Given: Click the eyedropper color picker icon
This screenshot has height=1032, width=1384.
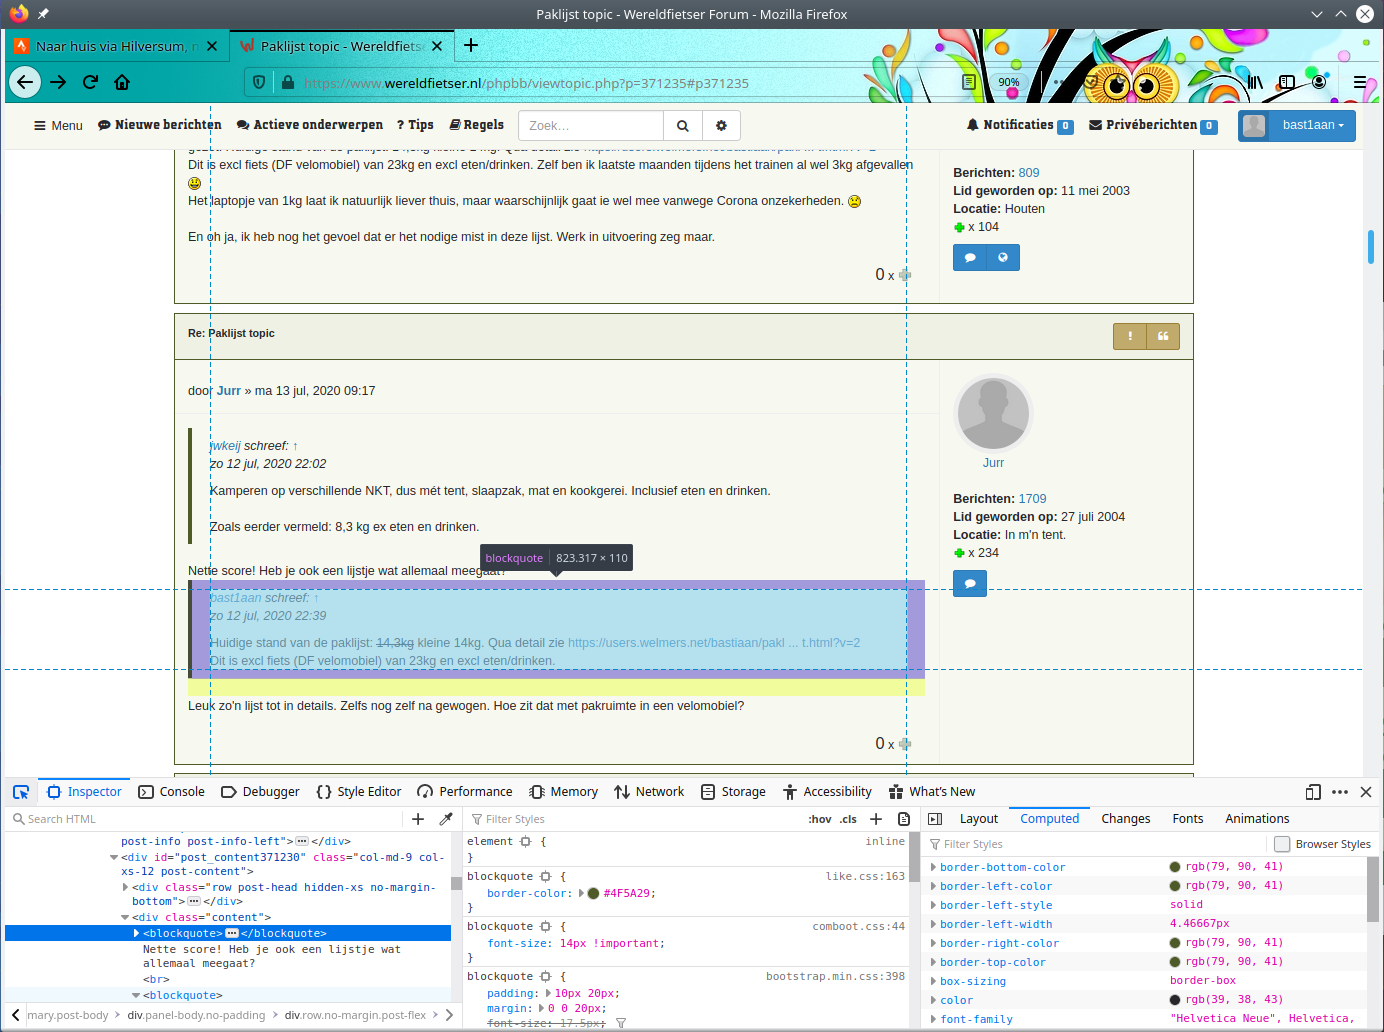Looking at the screenshot, I should (446, 819).
